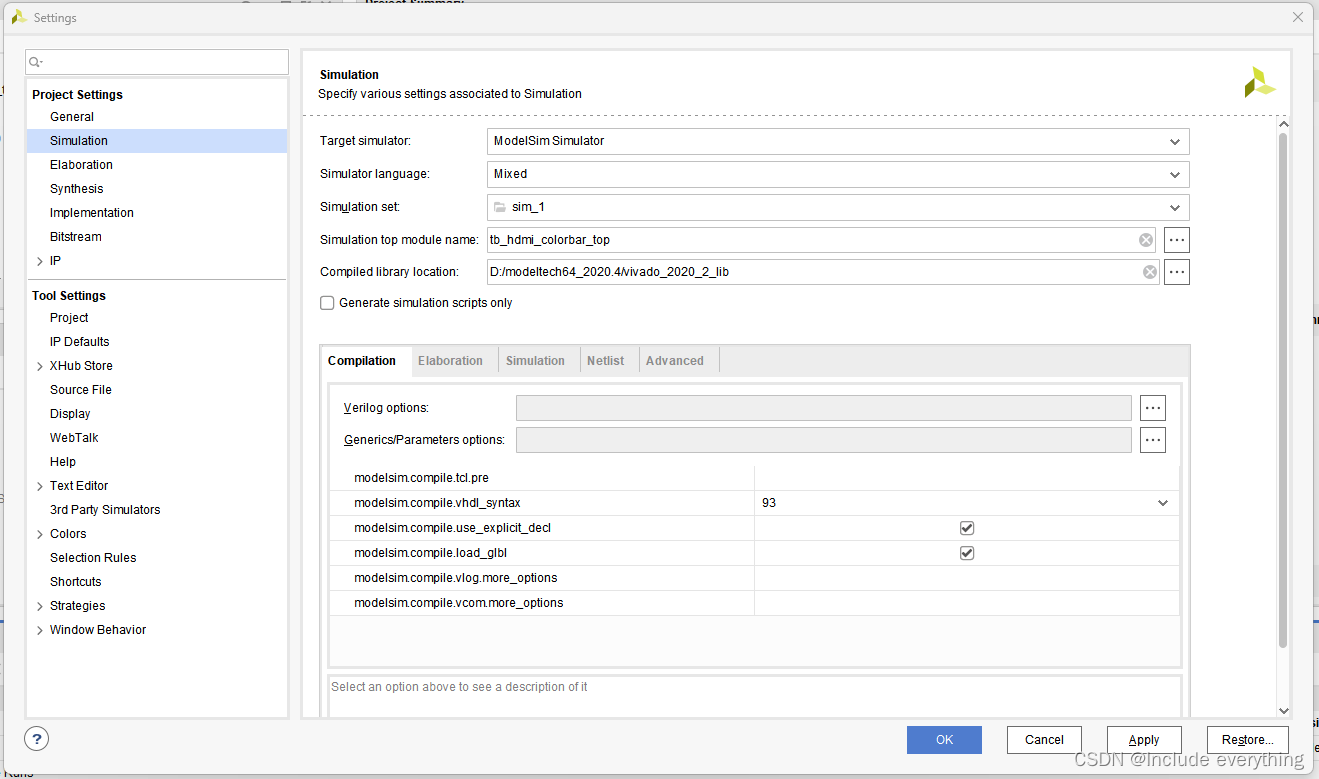Click the Apply button
Viewport: 1319px width, 779px height.
click(1144, 740)
